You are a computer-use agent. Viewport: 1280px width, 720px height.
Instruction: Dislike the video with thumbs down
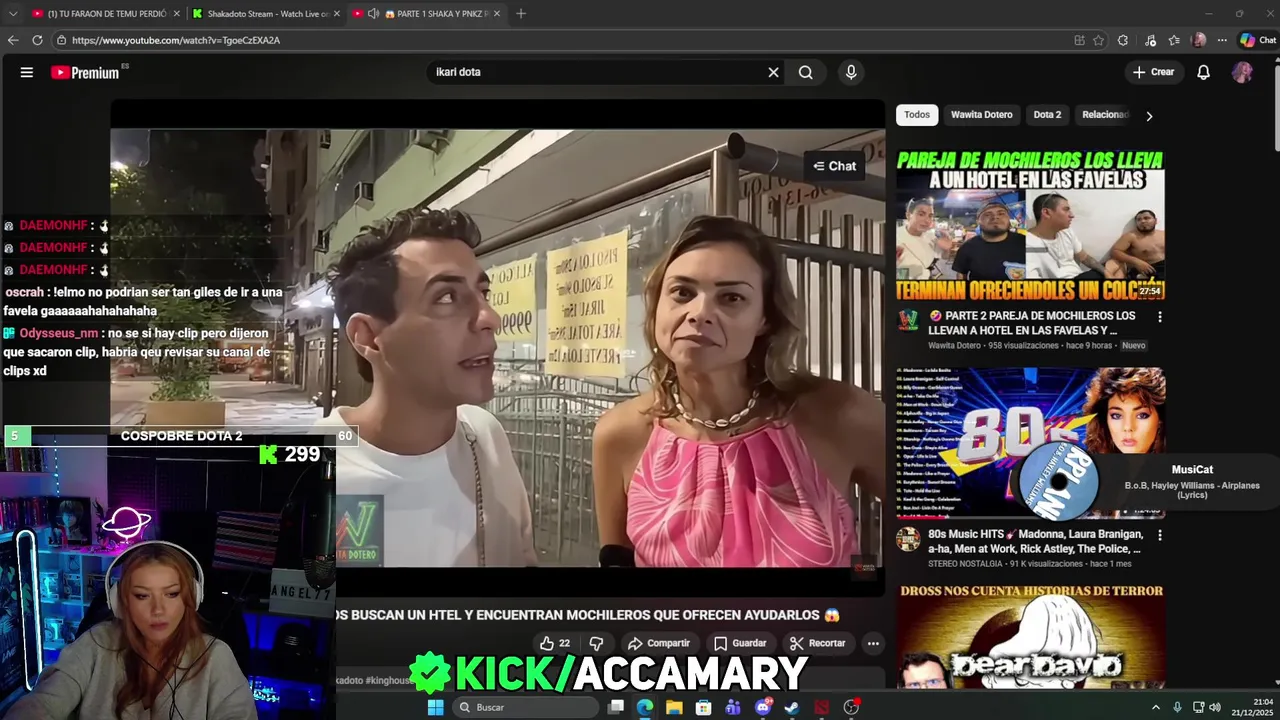[596, 643]
